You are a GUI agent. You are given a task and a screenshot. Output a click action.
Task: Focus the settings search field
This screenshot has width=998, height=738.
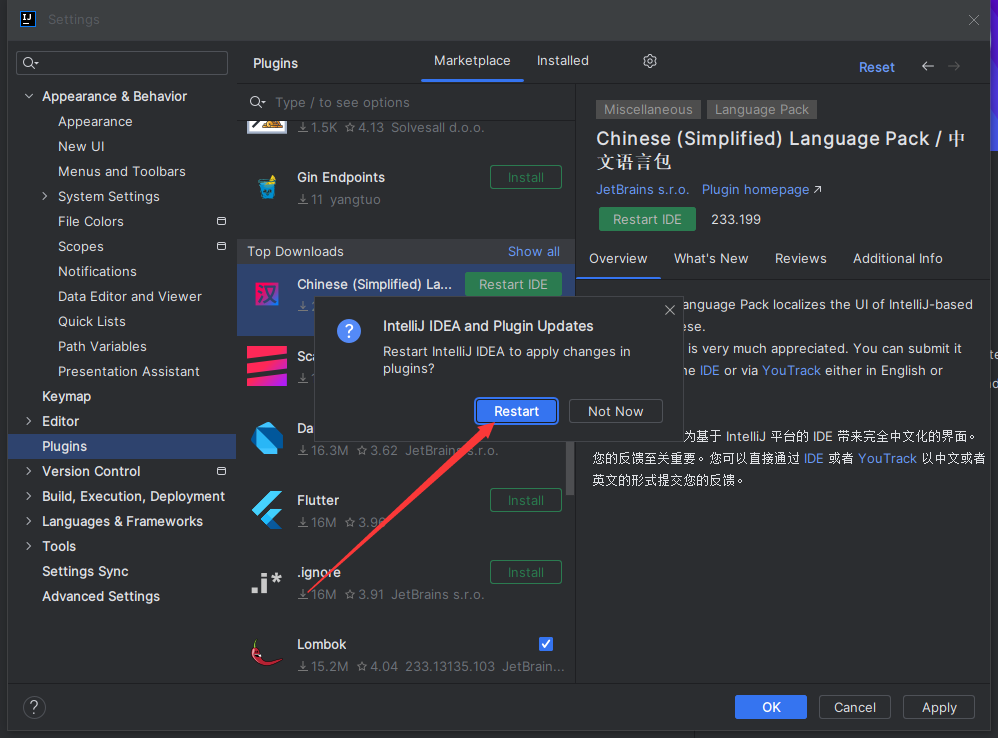(122, 63)
